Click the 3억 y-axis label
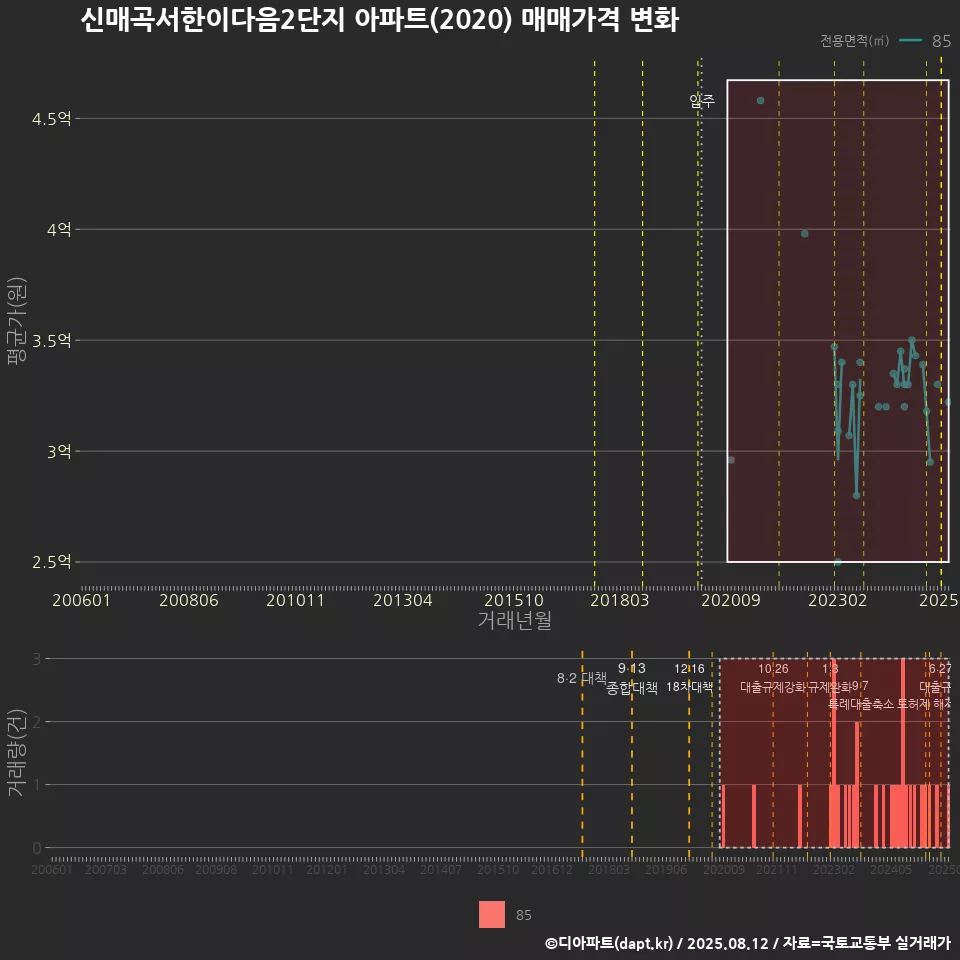 click(59, 452)
